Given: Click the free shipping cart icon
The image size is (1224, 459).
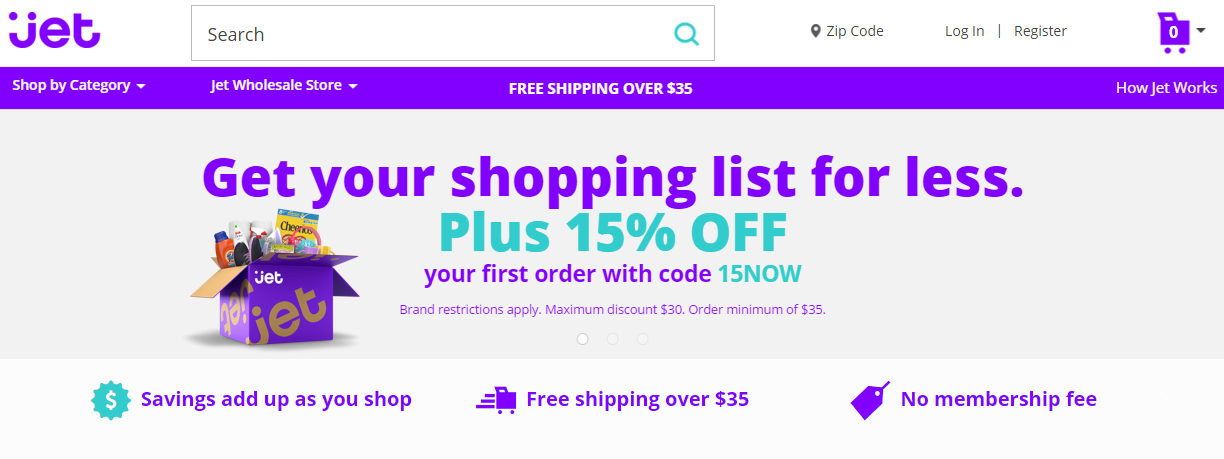Looking at the screenshot, I should pyautogui.click(x=496, y=400).
